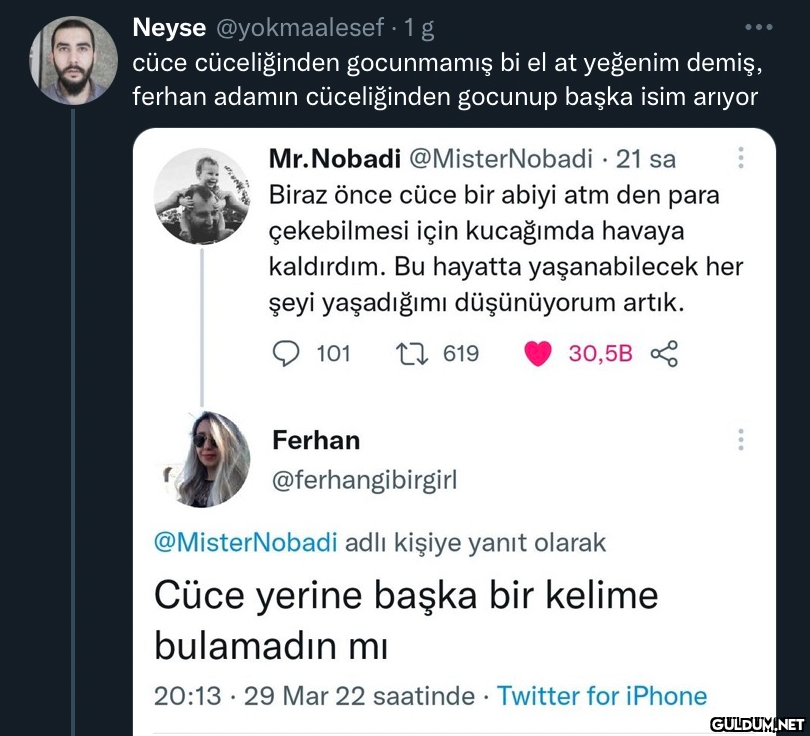Open the three-dot menu on Neyse's tweet
Image resolution: width=810 pixels, height=736 pixels.
(x=759, y=28)
